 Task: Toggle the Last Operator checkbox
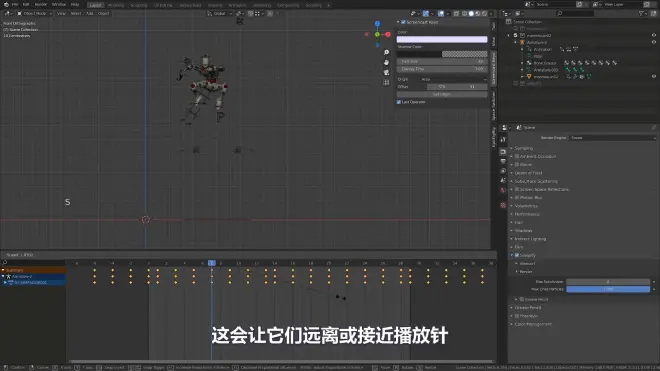pos(399,102)
